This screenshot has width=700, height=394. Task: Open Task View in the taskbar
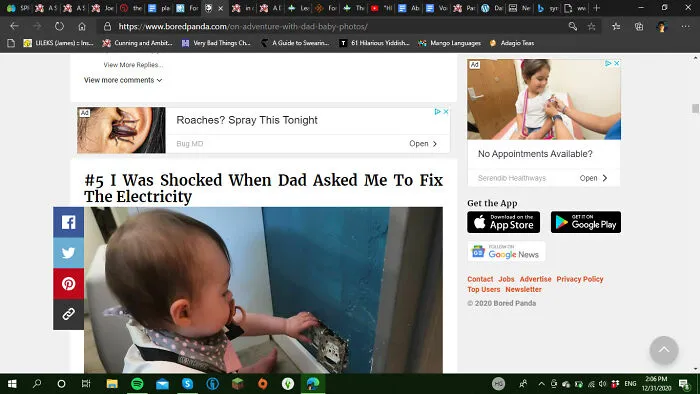tap(86, 384)
